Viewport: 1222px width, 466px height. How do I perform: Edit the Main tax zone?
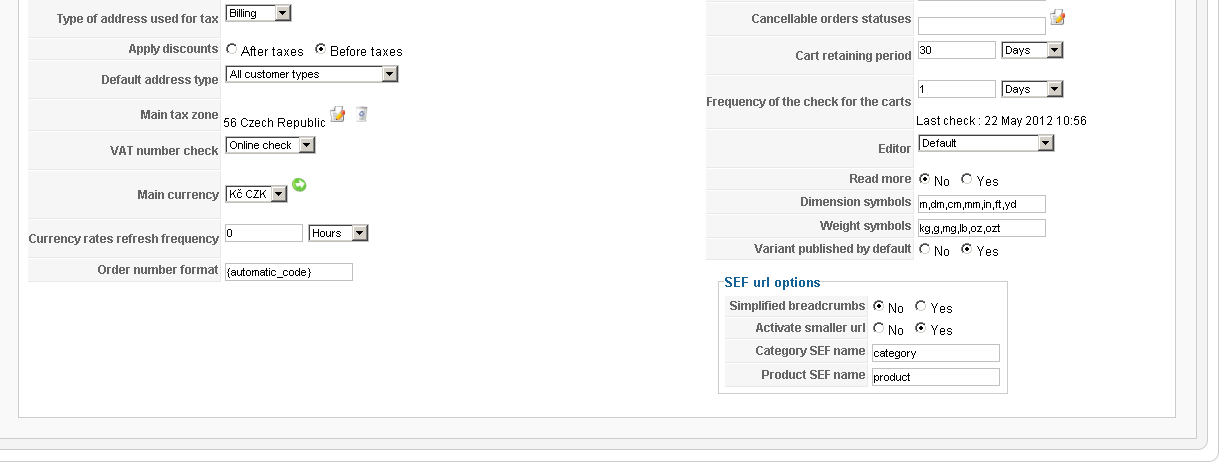pyautogui.click(x=338, y=114)
